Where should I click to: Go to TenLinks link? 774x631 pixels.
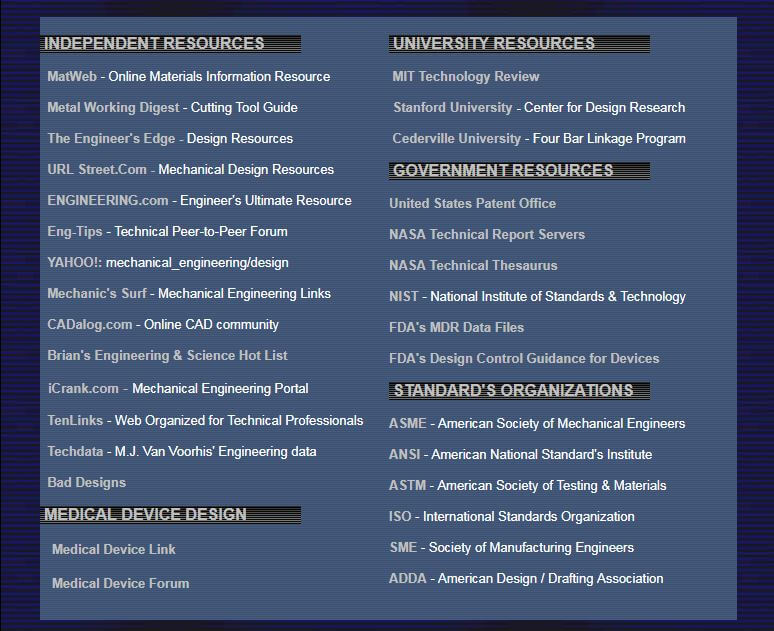tap(75, 421)
